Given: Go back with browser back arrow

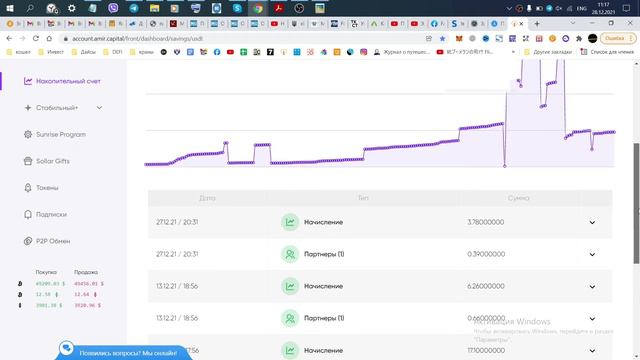Looking at the screenshot, I should (x=9, y=38).
